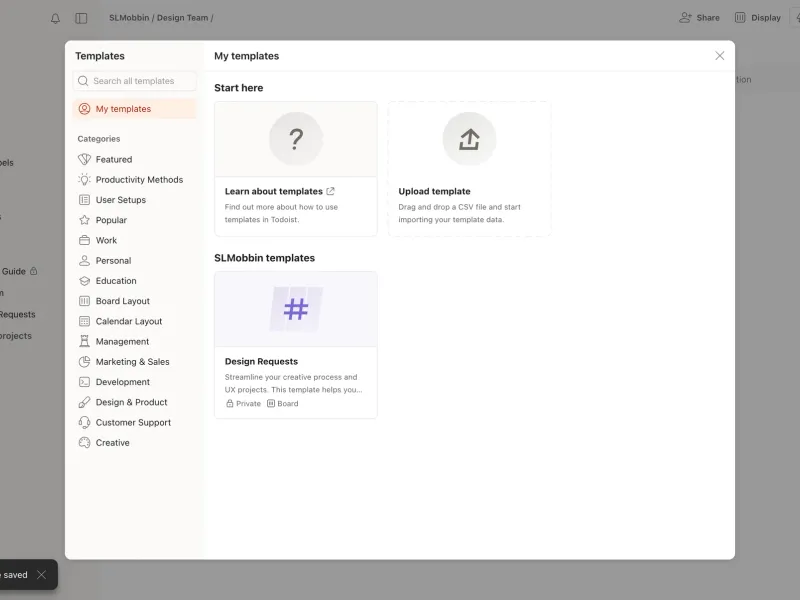Click the Marketing & Sales pie chart icon
The image size is (800, 600).
tap(84, 362)
